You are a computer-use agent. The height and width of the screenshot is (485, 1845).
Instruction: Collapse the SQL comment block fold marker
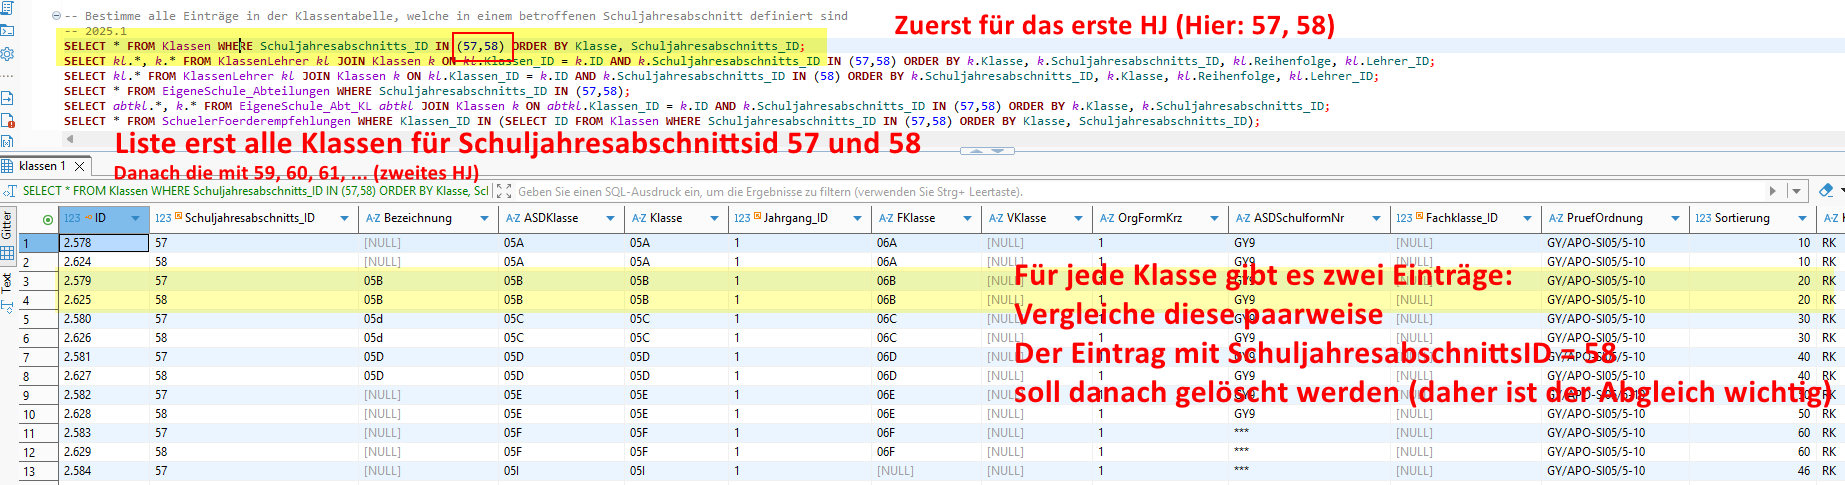(56, 16)
